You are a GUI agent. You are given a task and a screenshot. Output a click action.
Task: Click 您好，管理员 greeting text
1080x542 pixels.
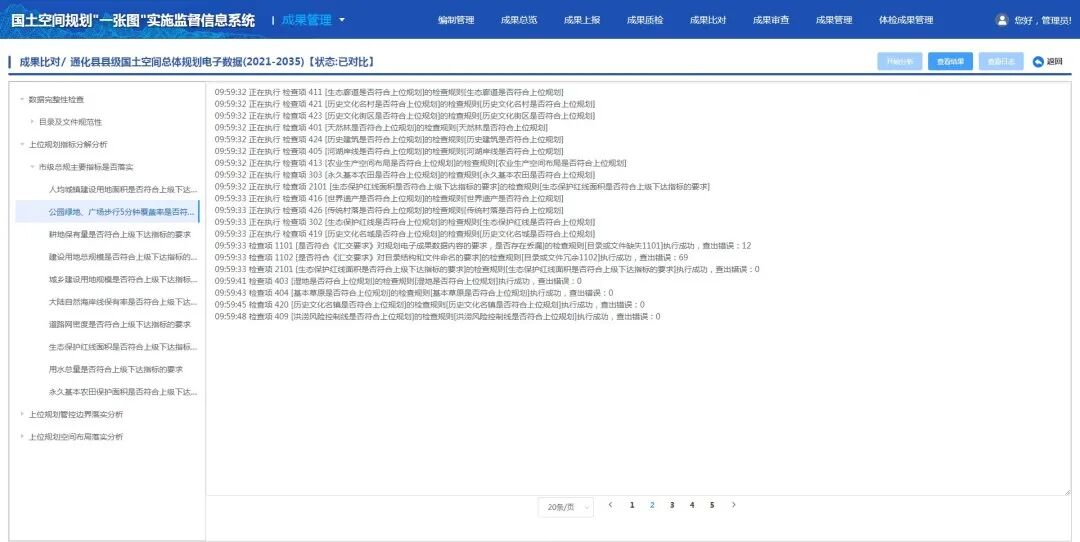[1043, 21]
